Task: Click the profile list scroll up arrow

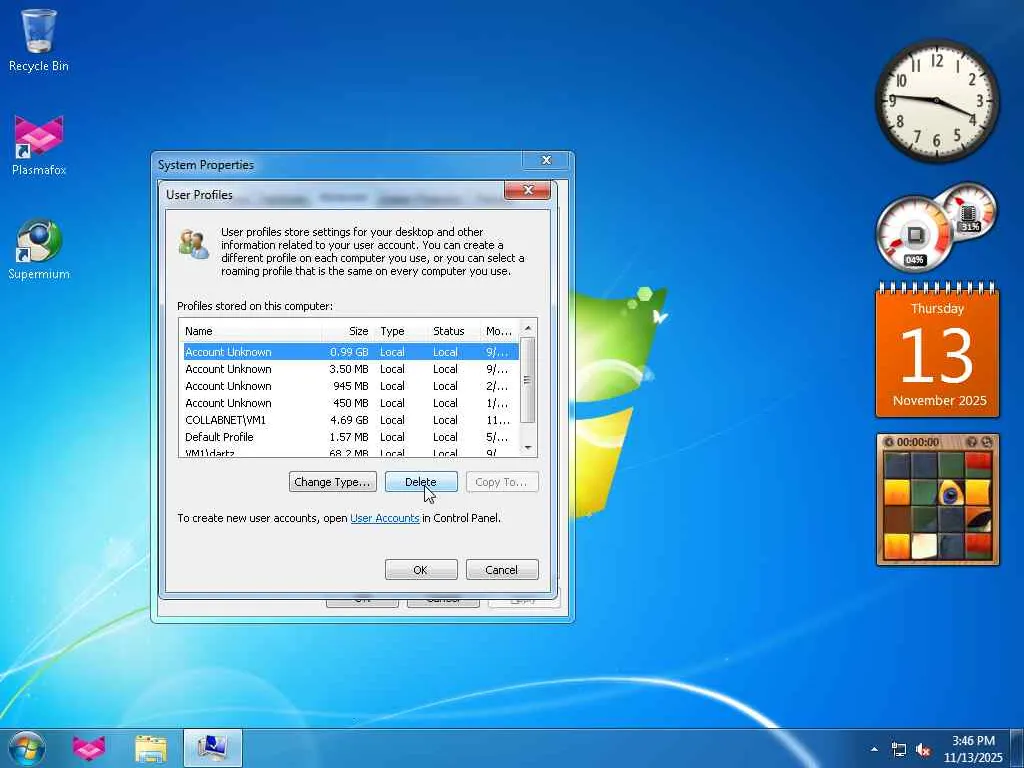Action: click(528, 328)
